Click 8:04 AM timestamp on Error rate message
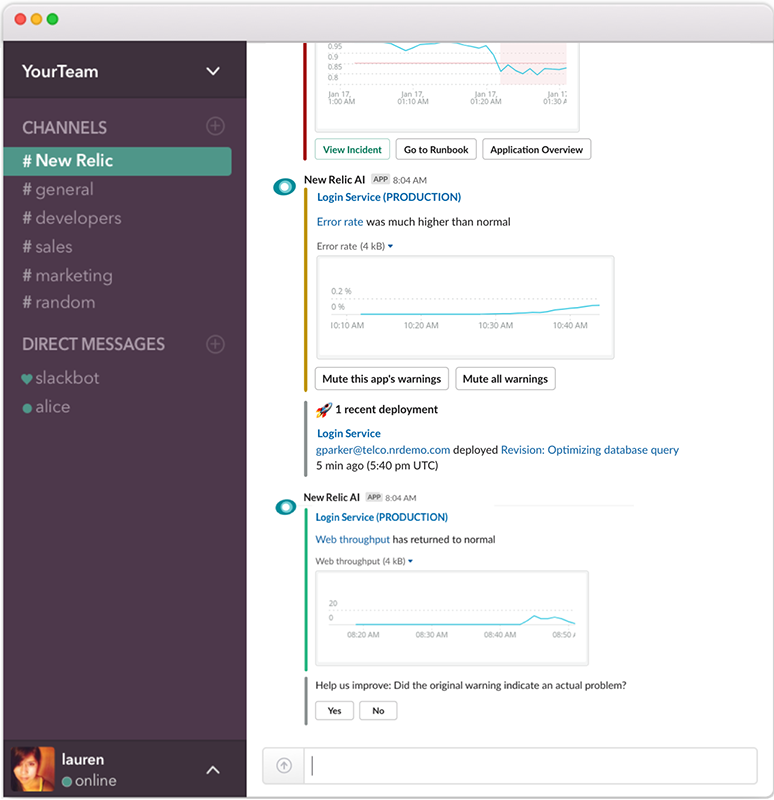774x800 pixels. pos(410,180)
